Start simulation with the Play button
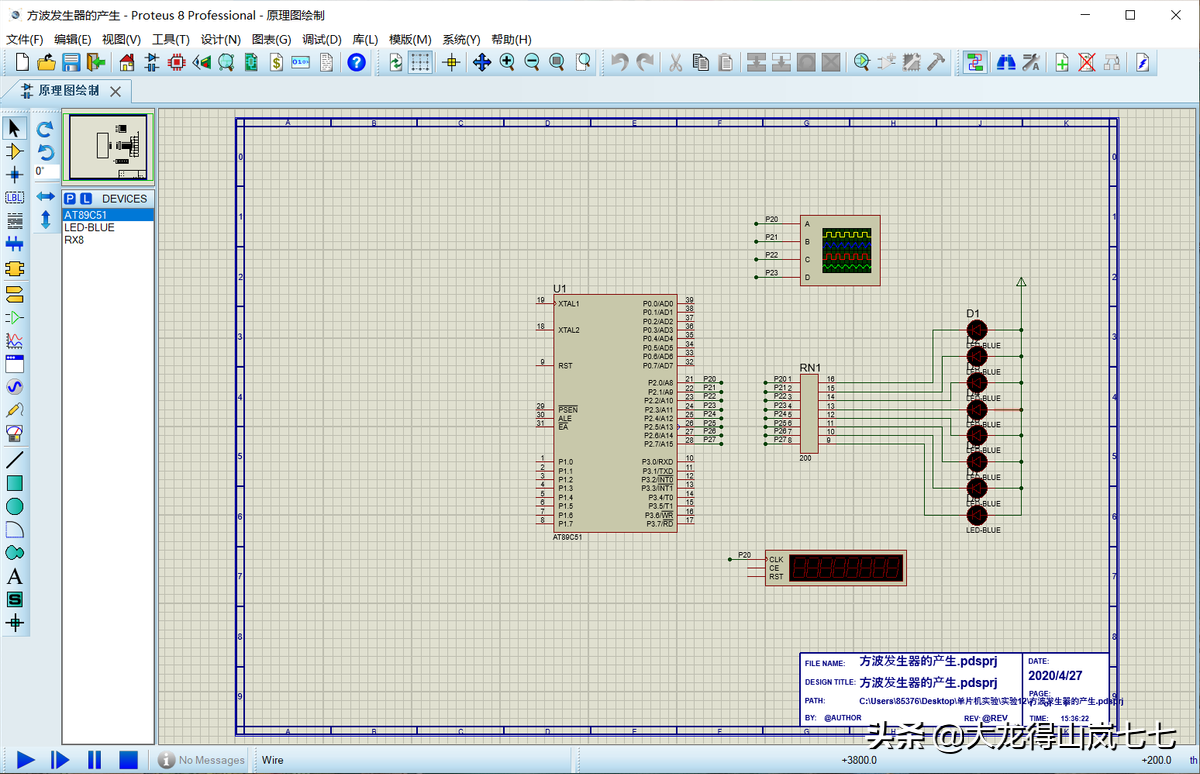1200x774 pixels. [26, 760]
